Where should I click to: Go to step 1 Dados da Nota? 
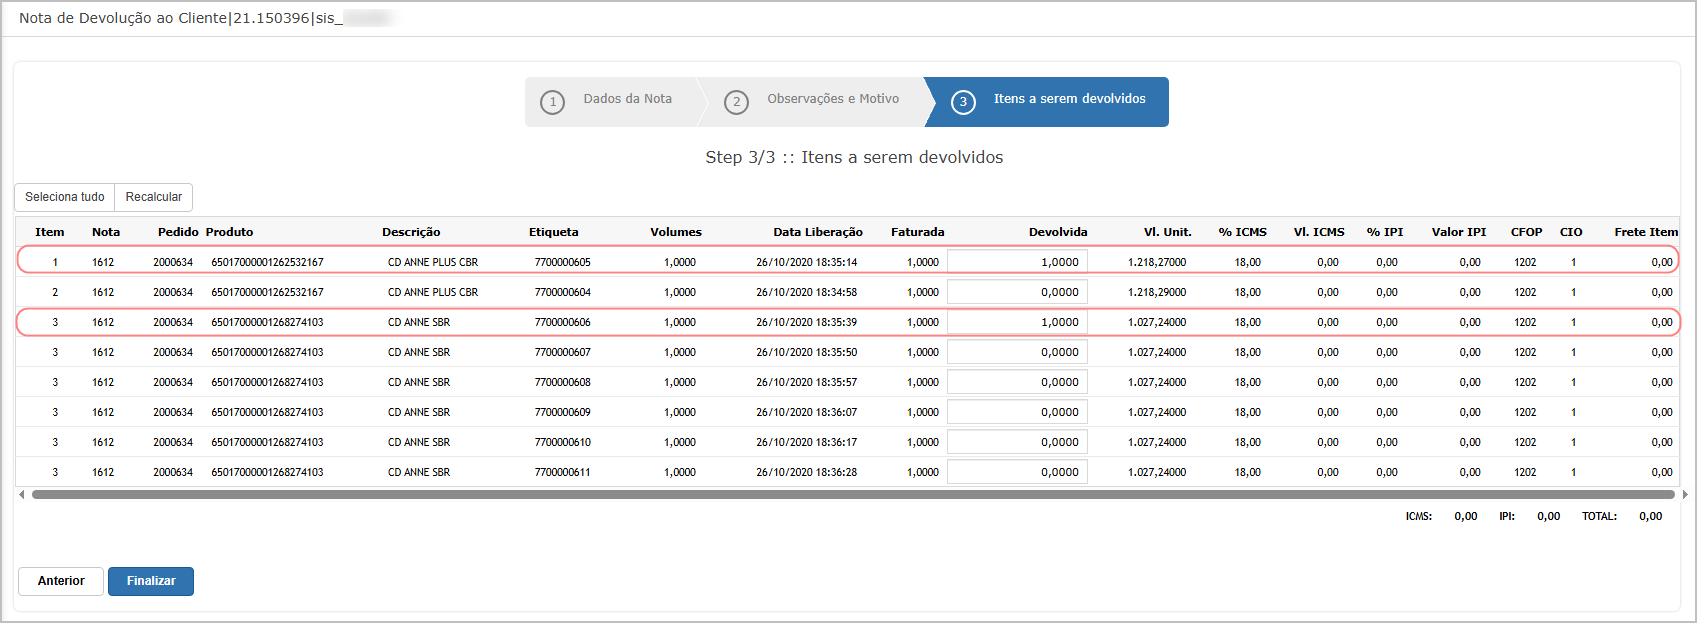(x=610, y=101)
